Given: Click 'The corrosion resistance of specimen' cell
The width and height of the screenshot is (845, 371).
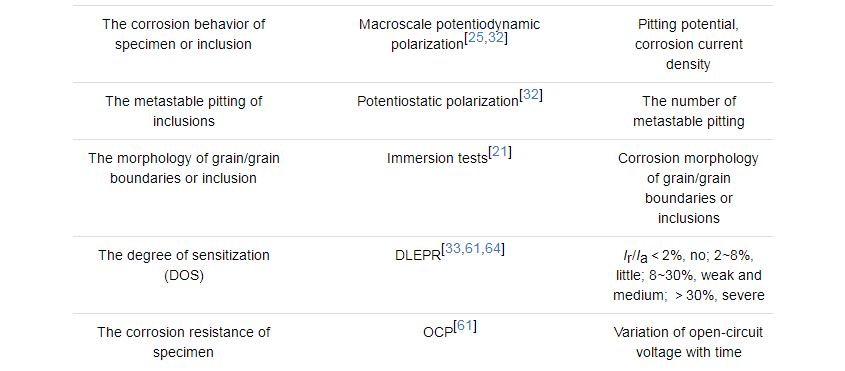Looking at the screenshot, I should pyautogui.click(x=184, y=342).
